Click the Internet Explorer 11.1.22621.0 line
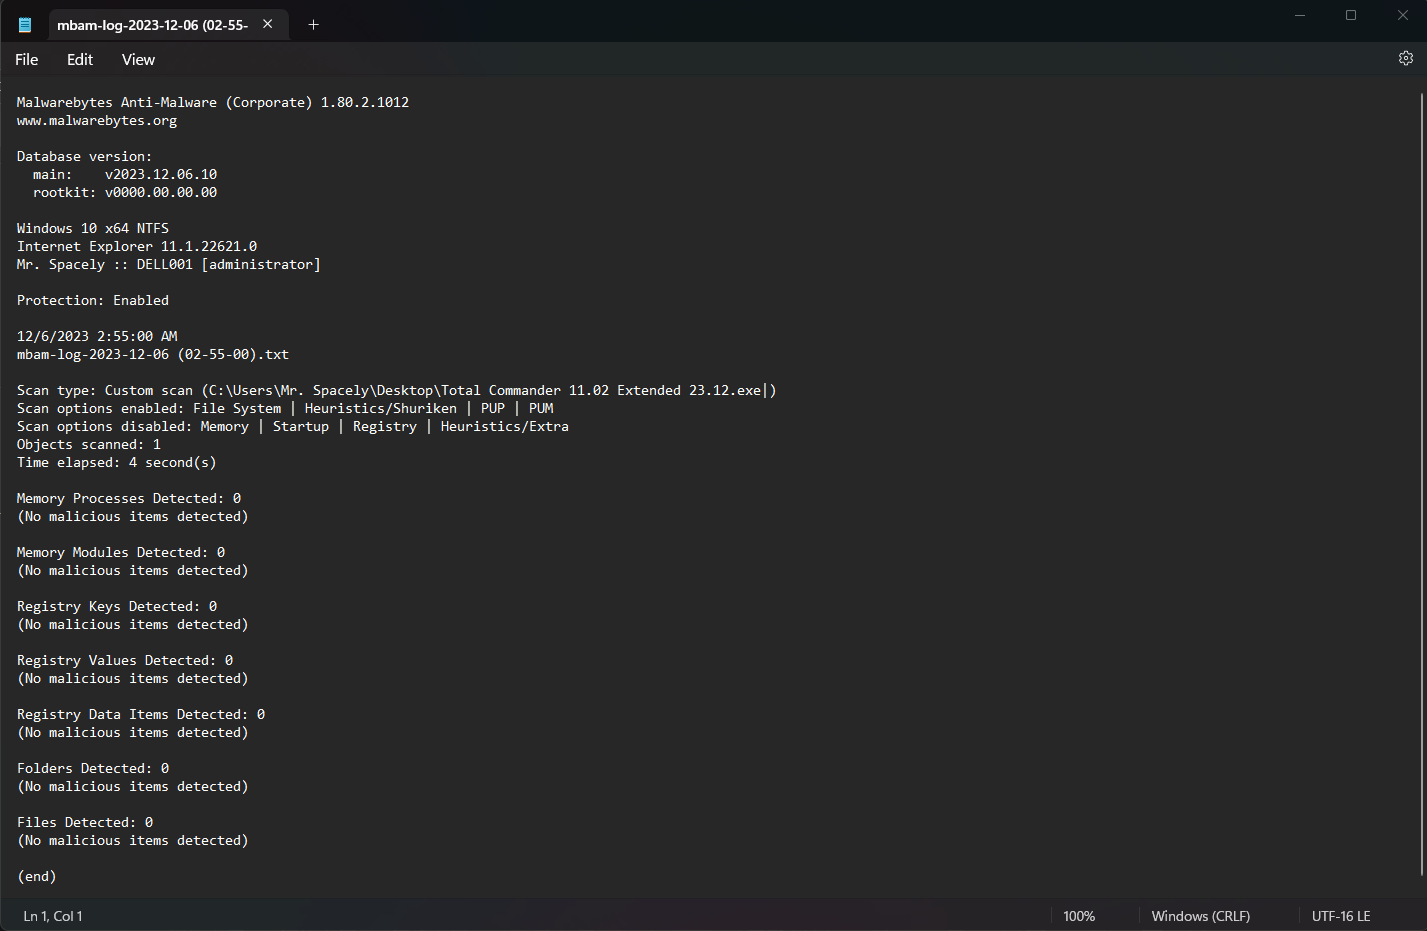The image size is (1427, 931). coord(137,246)
